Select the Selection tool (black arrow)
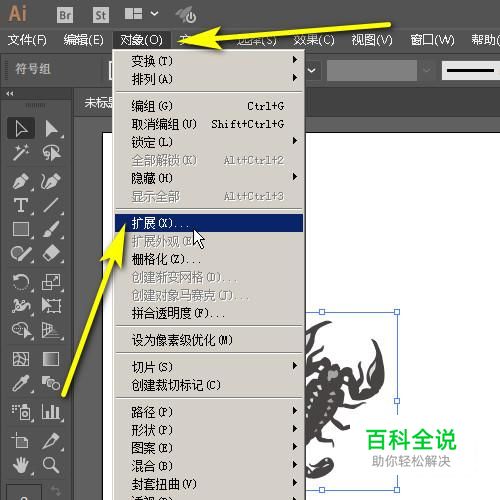This screenshot has height=500, width=500. (x=21, y=128)
